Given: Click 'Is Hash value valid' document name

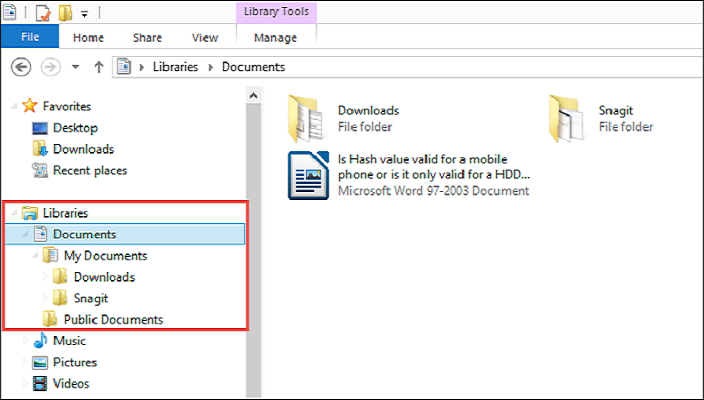Looking at the screenshot, I should [434, 167].
